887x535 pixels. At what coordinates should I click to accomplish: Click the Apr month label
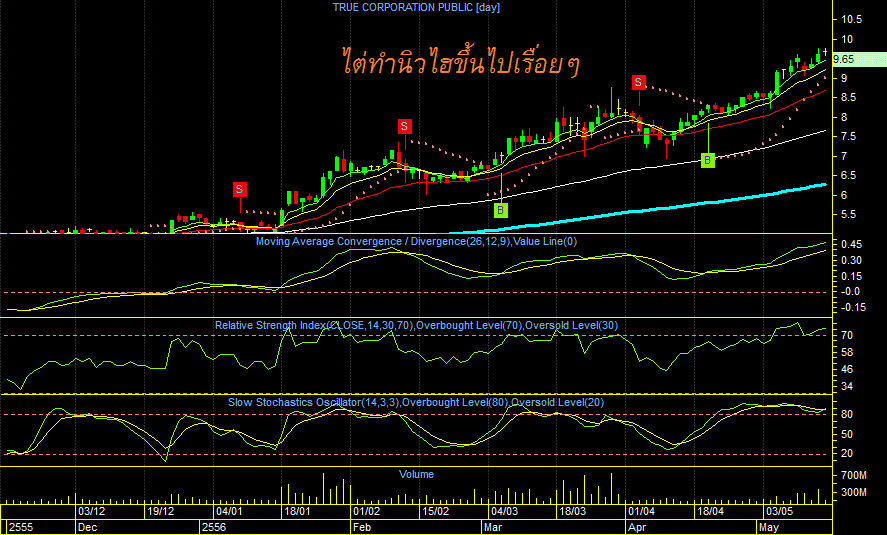point(638,527)
